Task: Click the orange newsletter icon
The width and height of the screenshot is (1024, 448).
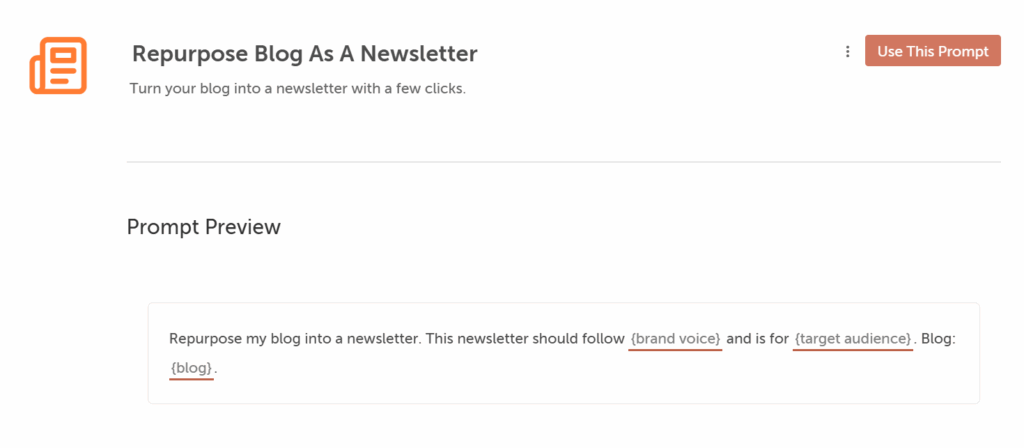Action: [58, 65]
